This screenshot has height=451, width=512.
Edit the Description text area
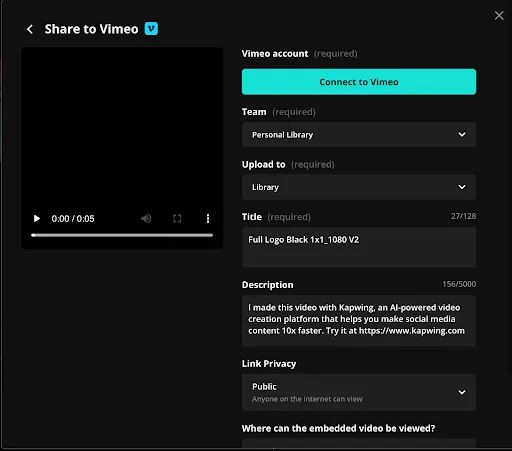[359, 320]
